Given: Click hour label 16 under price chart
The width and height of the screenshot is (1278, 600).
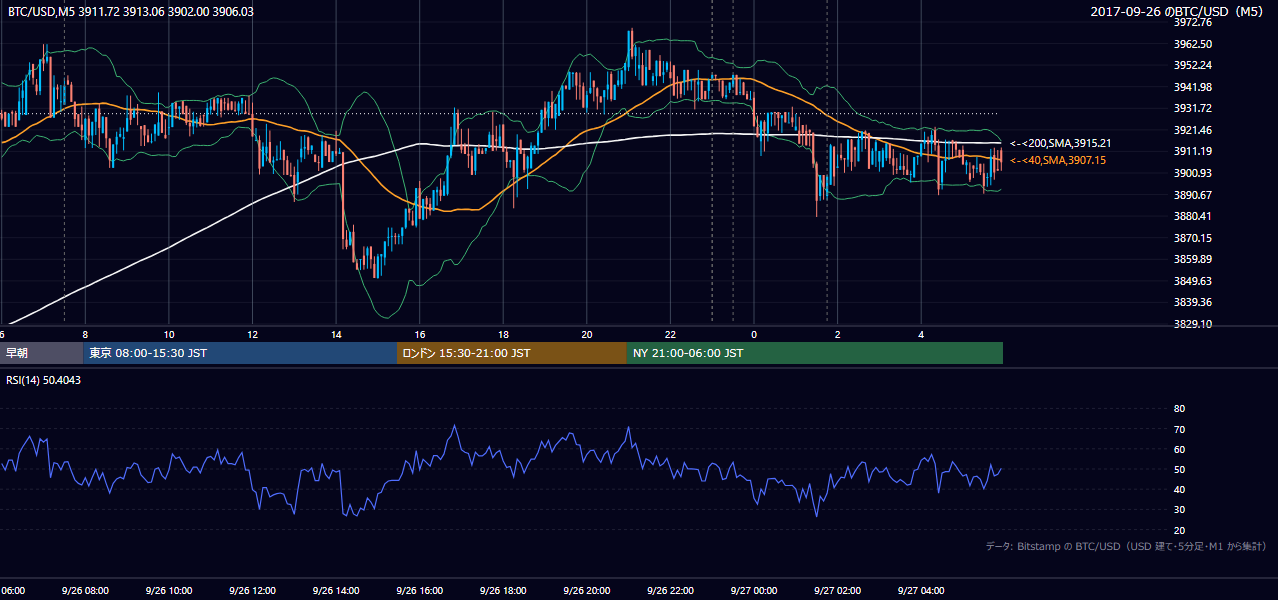Looking at the screenshot, I should [420, 334].
